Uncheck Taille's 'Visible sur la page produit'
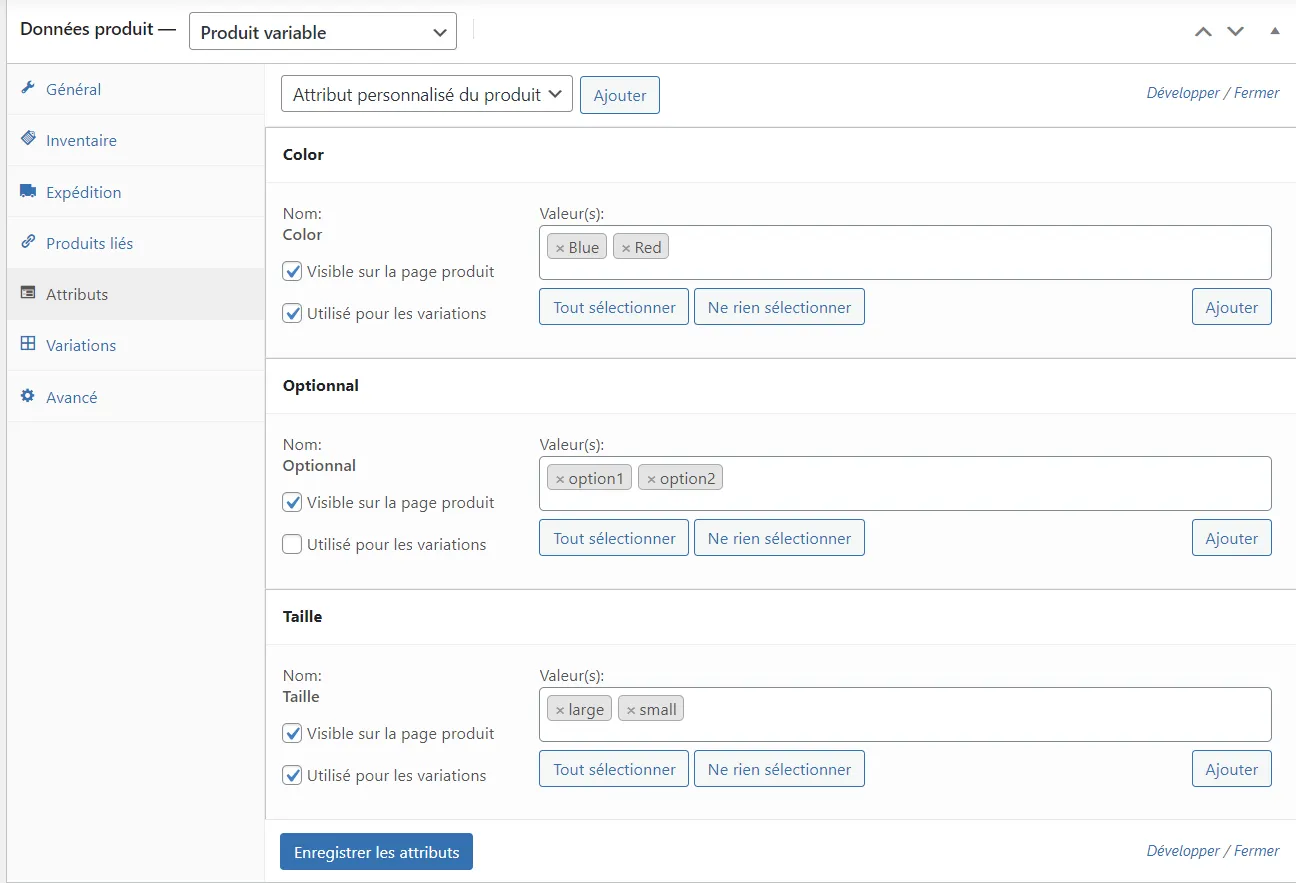Screen dimensions: 1296x883 click(292, 733)
